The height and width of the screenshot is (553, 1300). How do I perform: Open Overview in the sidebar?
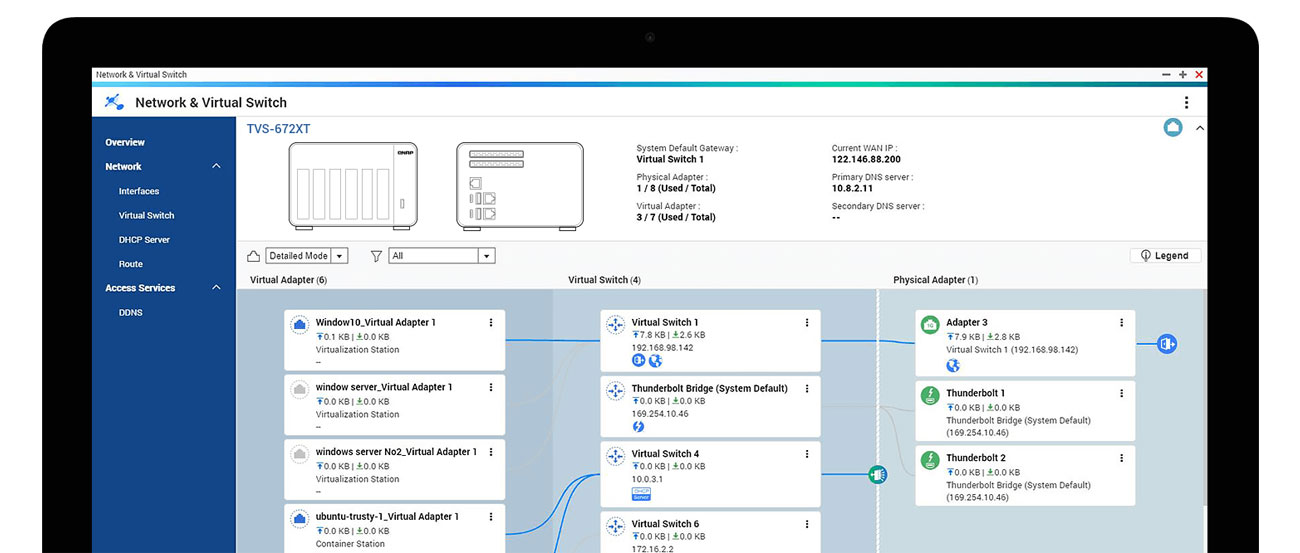click(125, 142)
